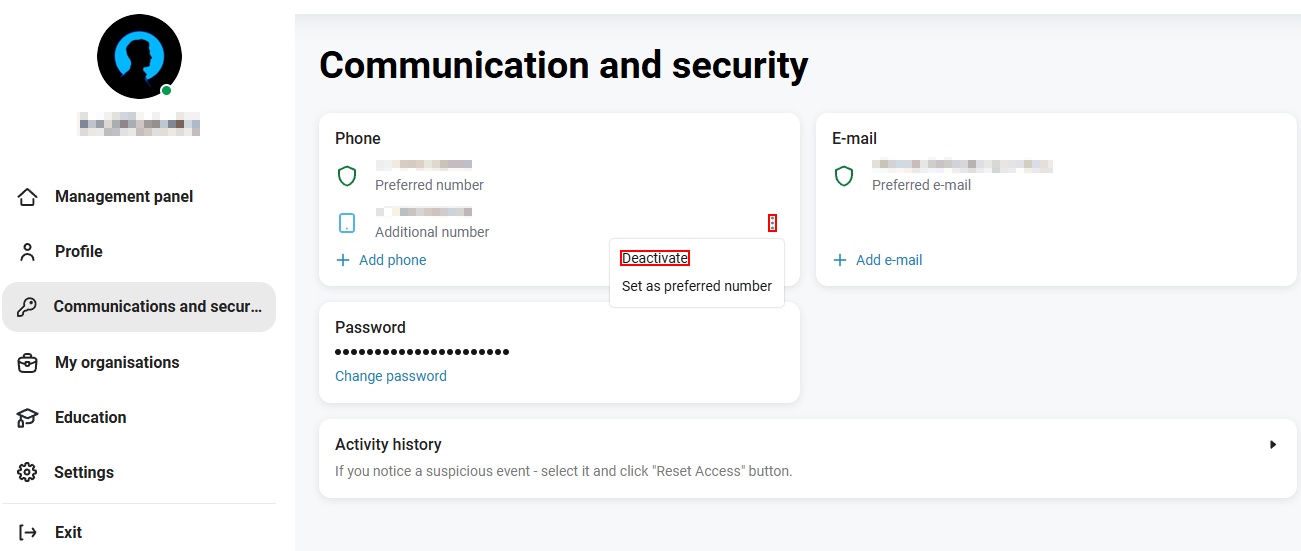Click the key icon for Communications and security
1301x551 pixels.
[28, 307]
